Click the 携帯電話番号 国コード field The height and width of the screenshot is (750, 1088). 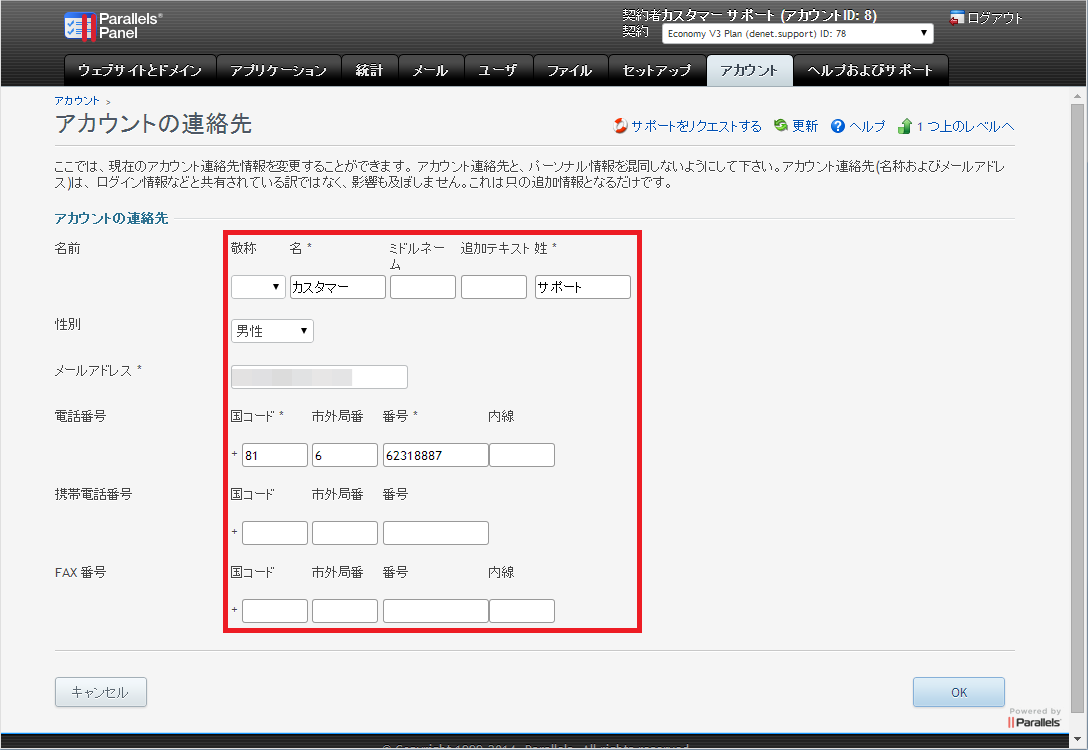275,533
